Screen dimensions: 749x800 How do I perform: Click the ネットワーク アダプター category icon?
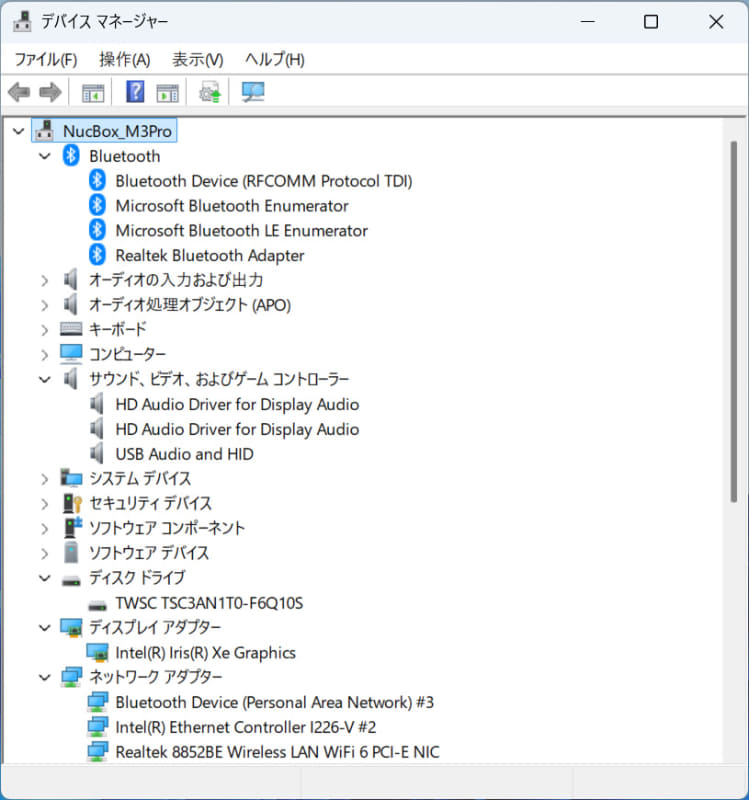(71, 677)
